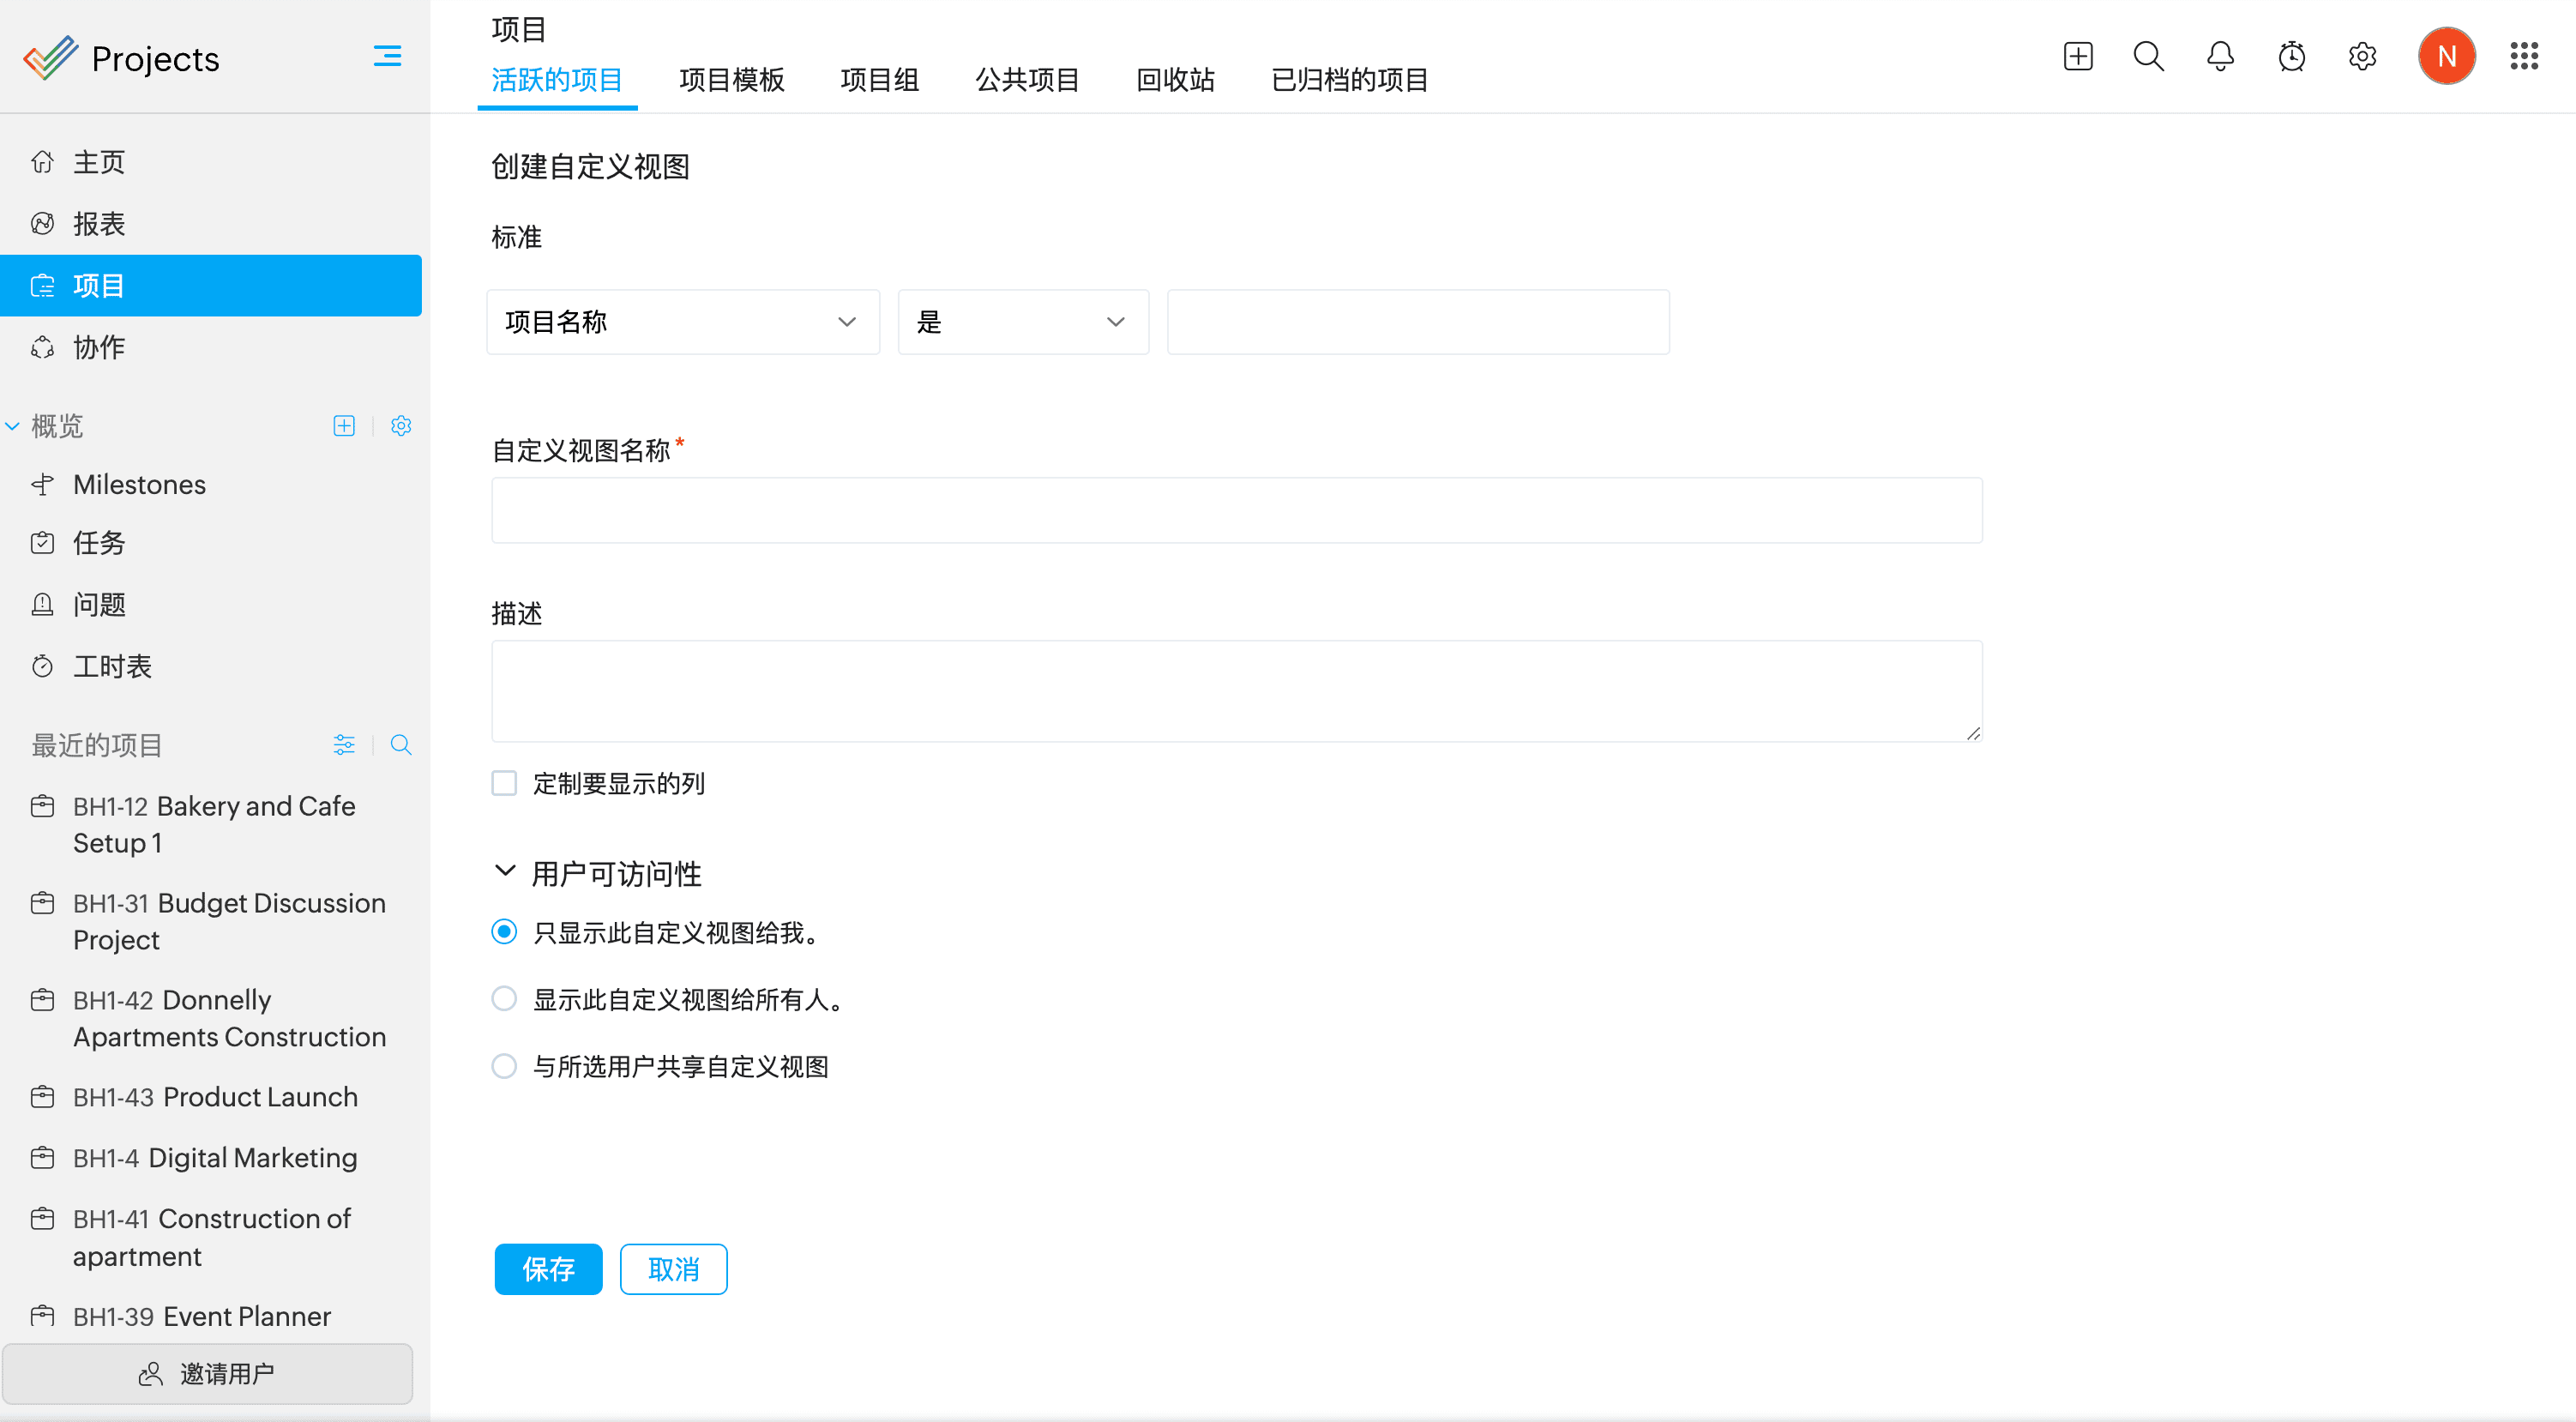2576x1422 pixels.
Task: Select 显示此自定义视图给所有人 radio option
Action: point(504,999)
